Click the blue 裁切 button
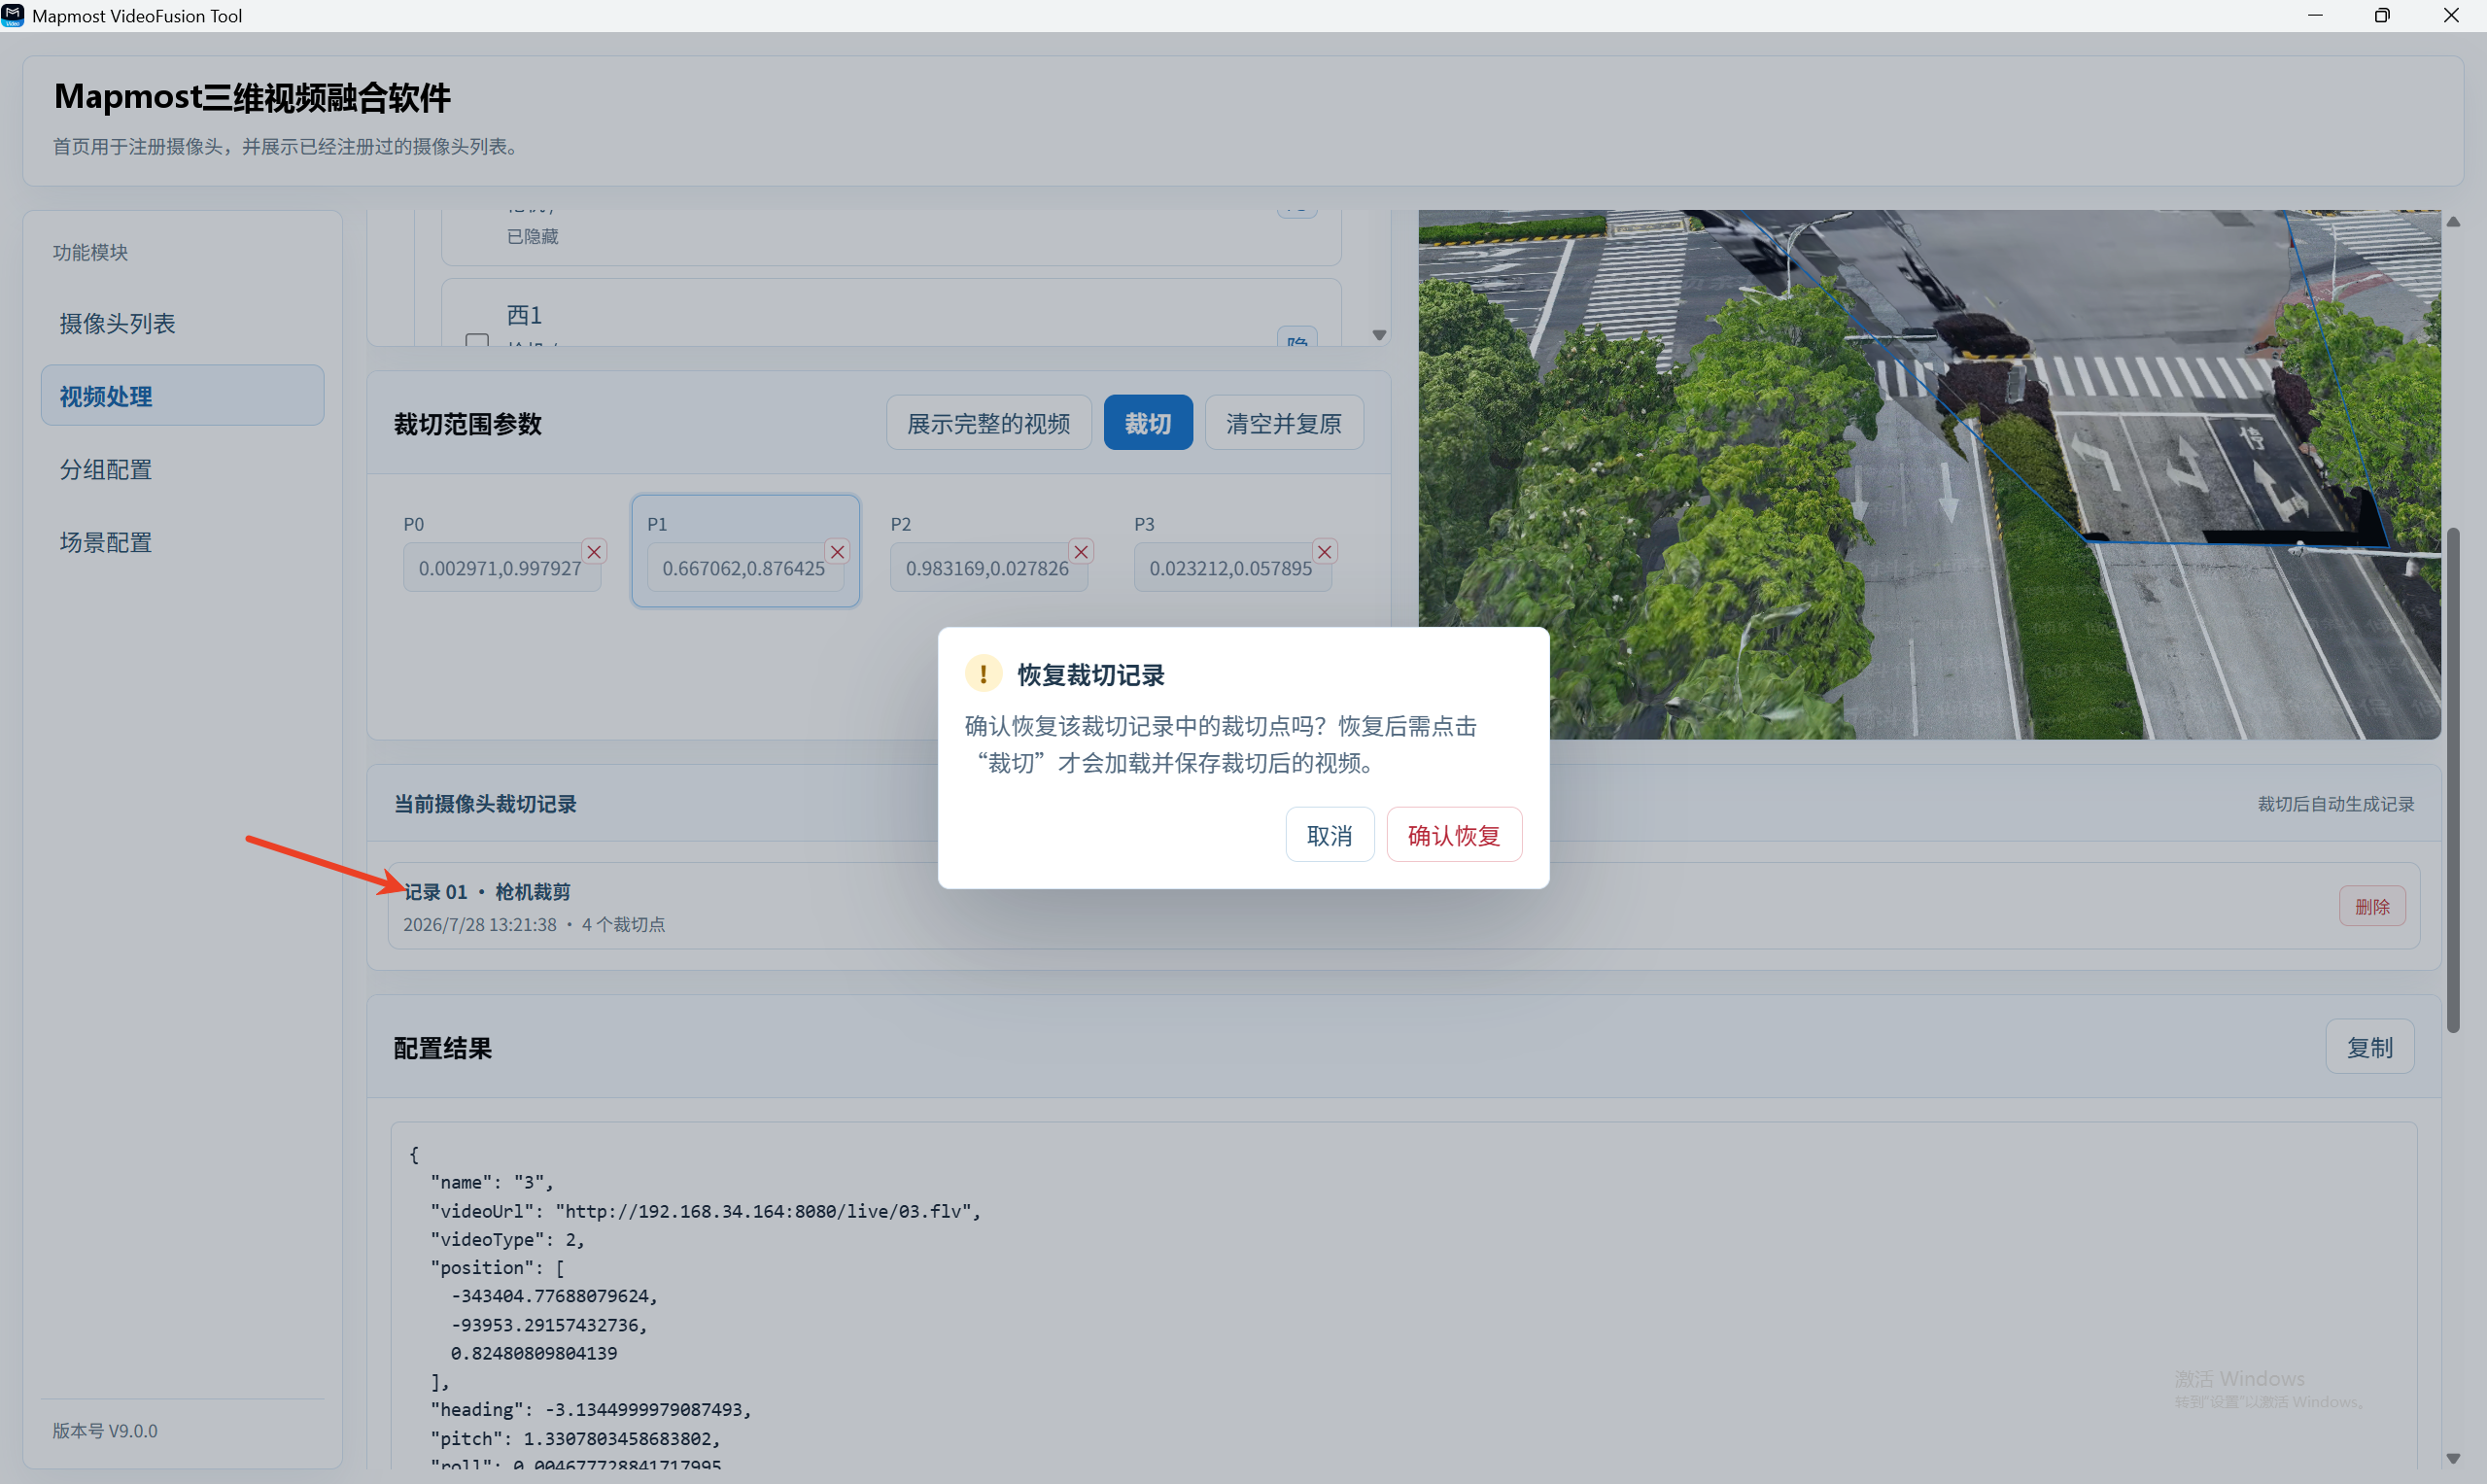Screen dimensions: 2487x1484 pyautogui.click(x=1147, y=423)
